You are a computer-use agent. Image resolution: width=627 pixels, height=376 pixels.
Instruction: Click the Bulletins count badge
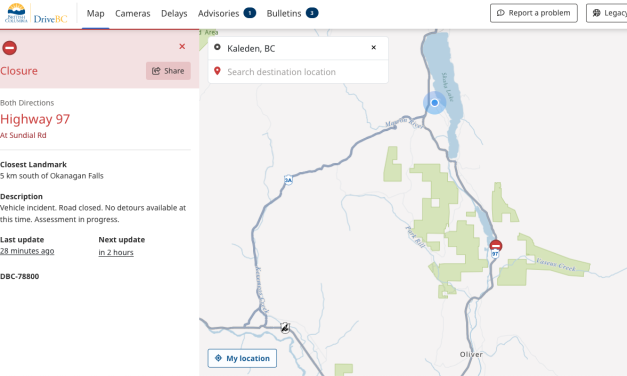312,13
